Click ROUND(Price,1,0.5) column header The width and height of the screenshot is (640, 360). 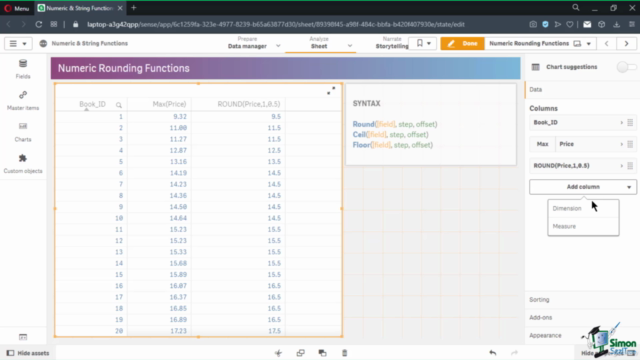pyautogui.click(x=249, y=104)
